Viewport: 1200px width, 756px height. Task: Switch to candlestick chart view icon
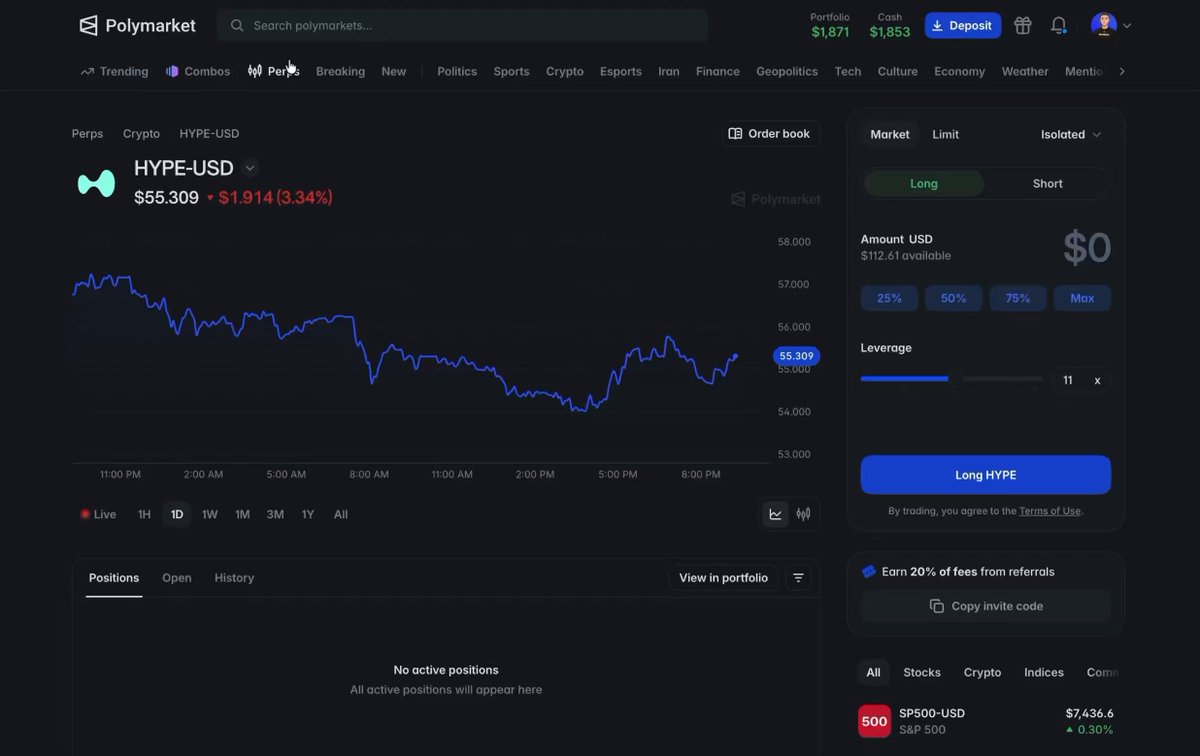[x=803, y=514]
